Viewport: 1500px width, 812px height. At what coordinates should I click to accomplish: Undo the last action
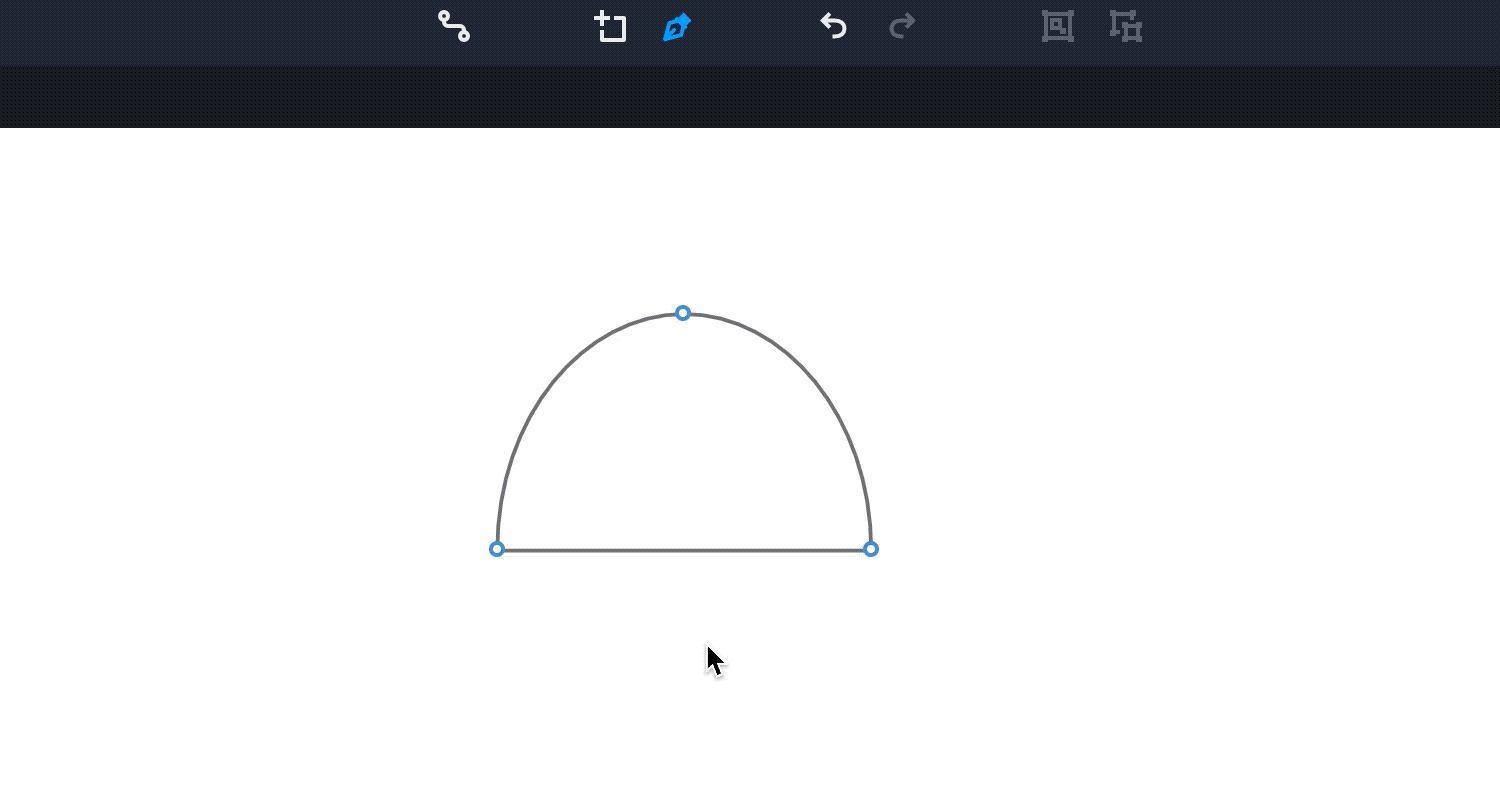pos(833,27)
